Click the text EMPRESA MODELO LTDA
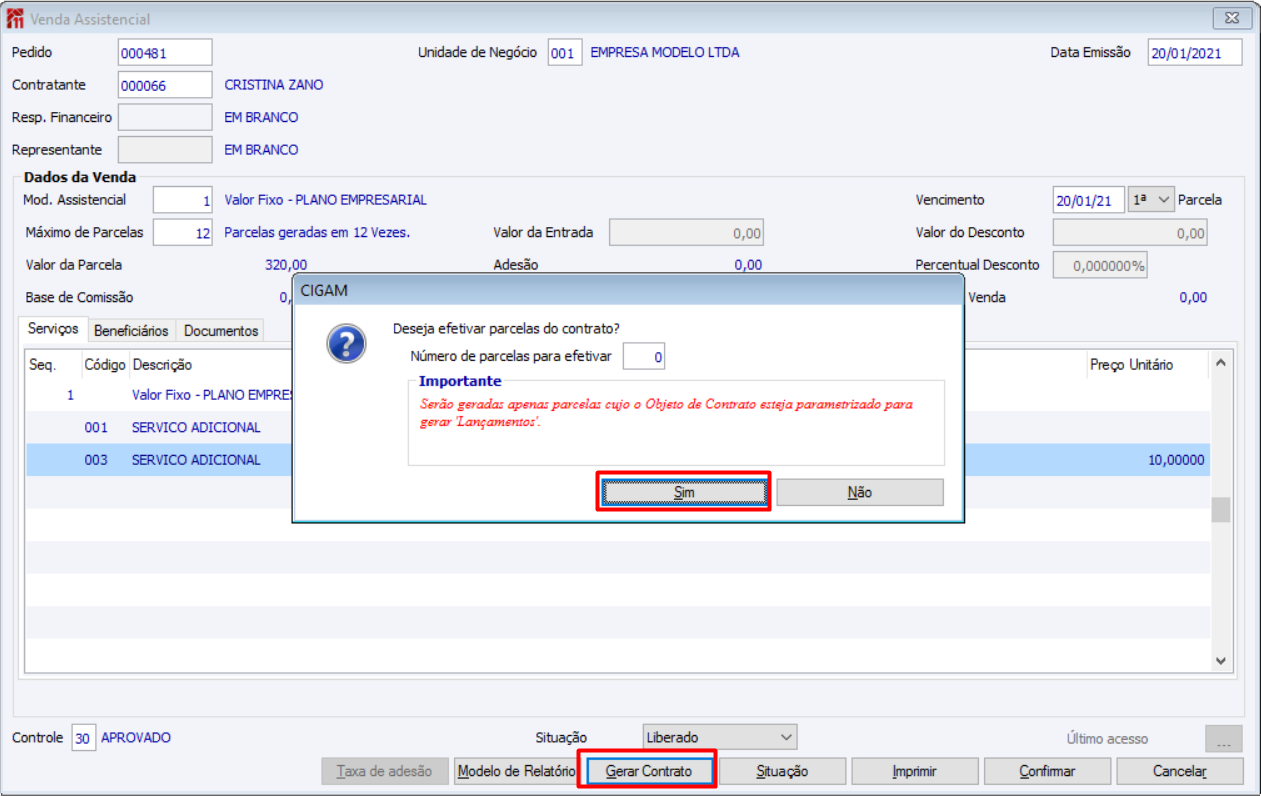1261x796 pixels. coord(665,52)
